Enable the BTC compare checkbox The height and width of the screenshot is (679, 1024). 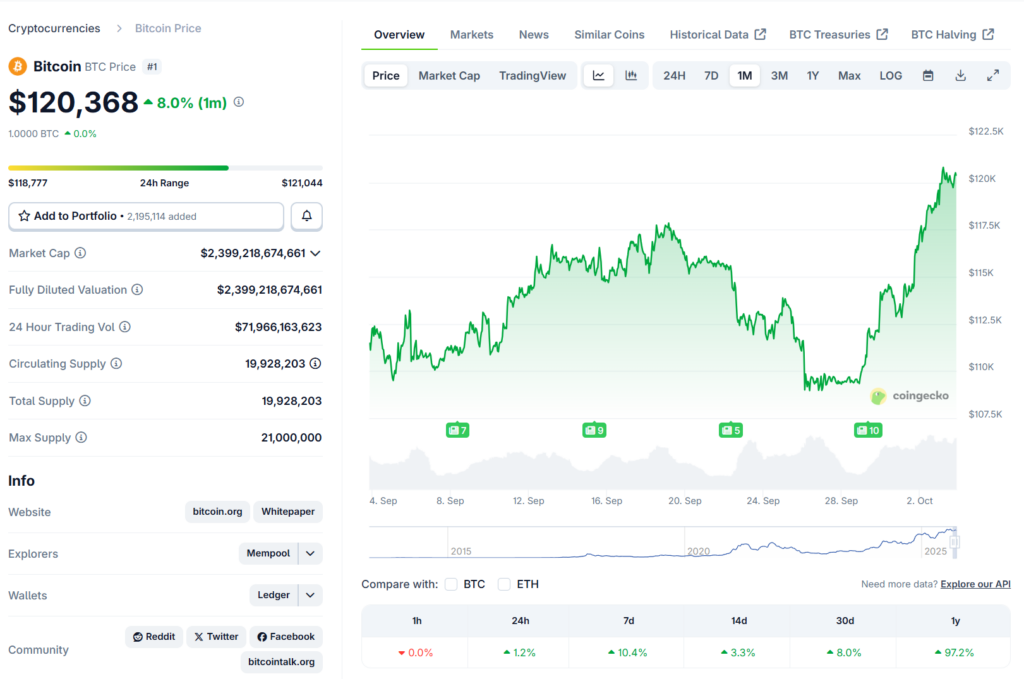pyautogui.click(x=451, y=584)
